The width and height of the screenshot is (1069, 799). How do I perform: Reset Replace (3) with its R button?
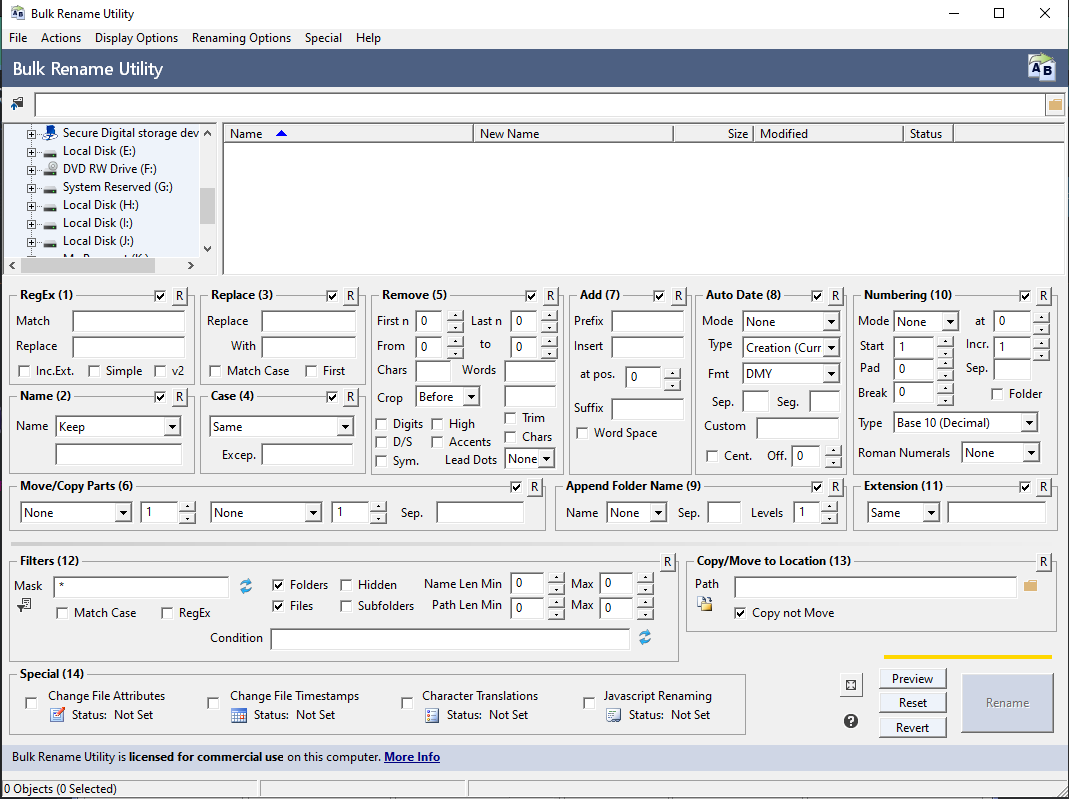click(350, 296)
